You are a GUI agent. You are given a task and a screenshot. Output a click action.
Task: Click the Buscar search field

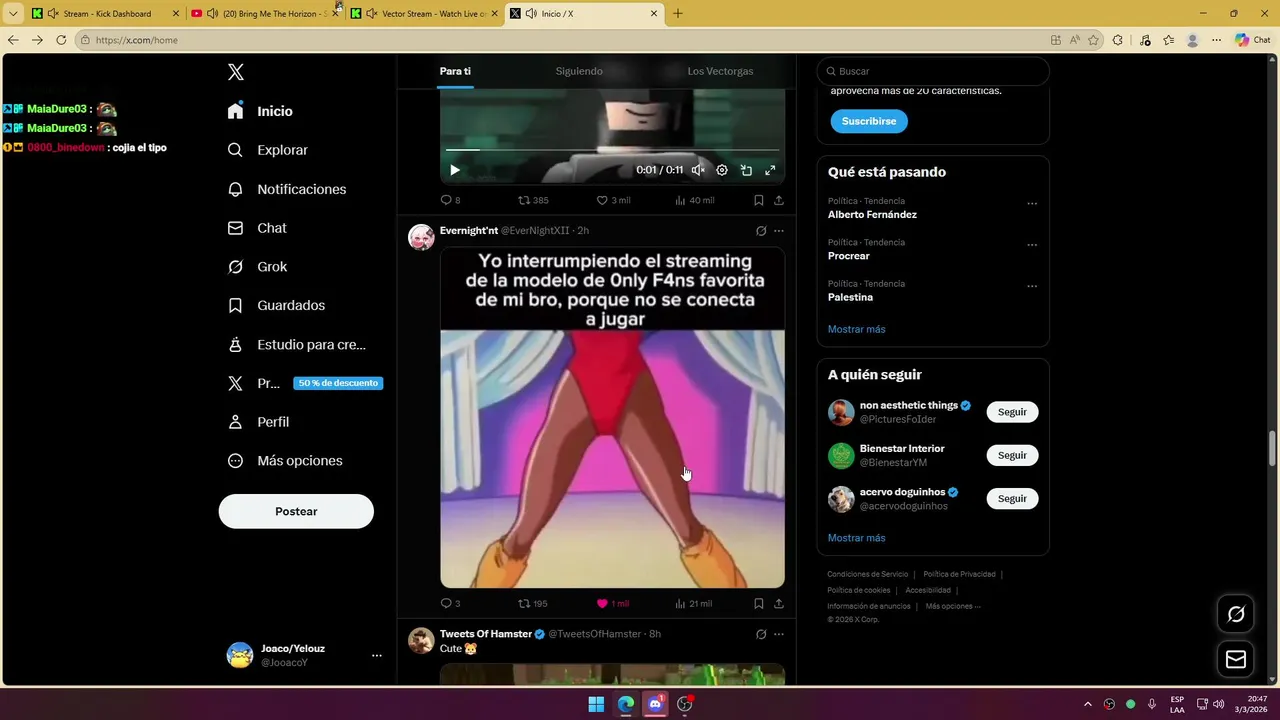click(933, 71)
